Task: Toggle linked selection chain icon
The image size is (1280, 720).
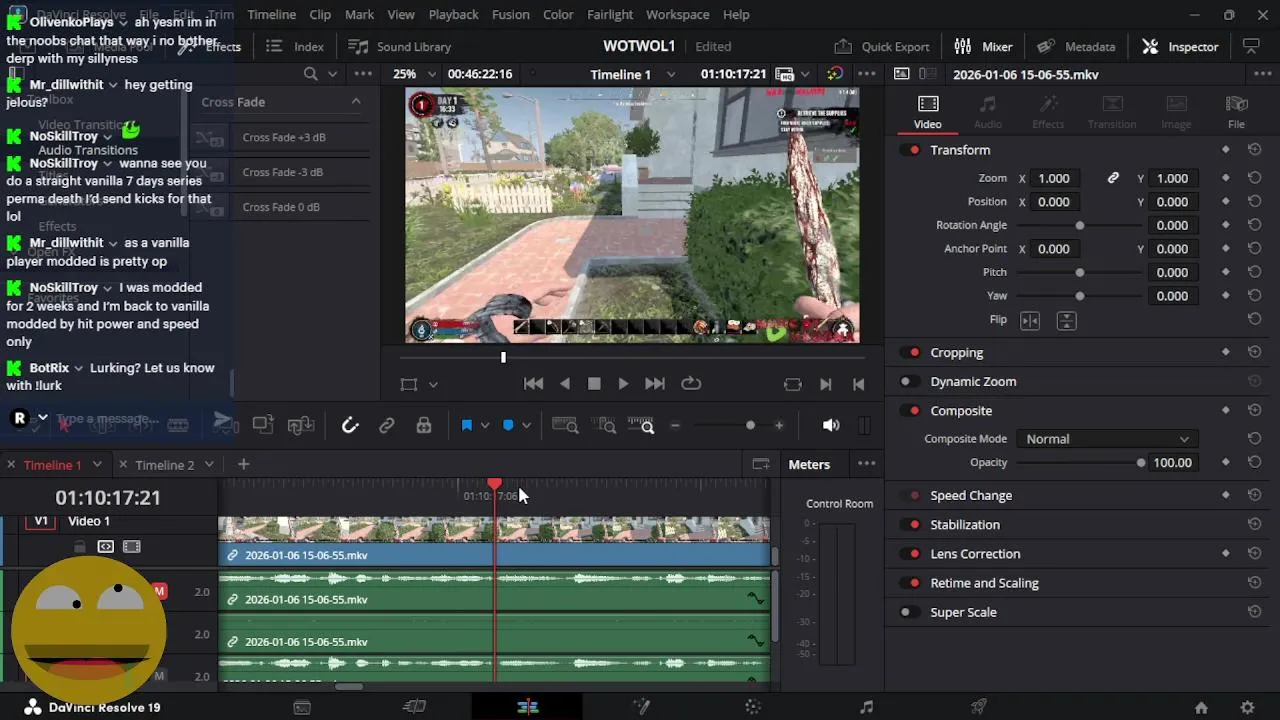Action: pyautogui.click(x=387, y=426)
